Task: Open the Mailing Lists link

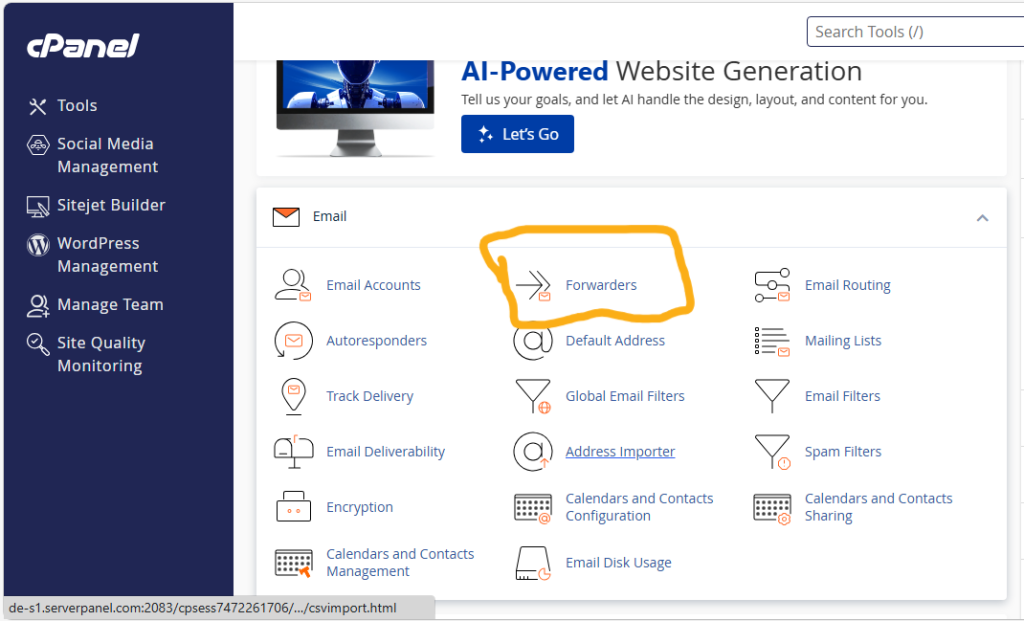Action: (x=842, y=340)
